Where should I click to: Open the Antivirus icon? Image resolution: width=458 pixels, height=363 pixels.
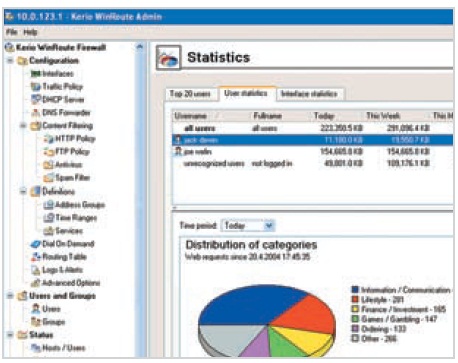(49, 165)
